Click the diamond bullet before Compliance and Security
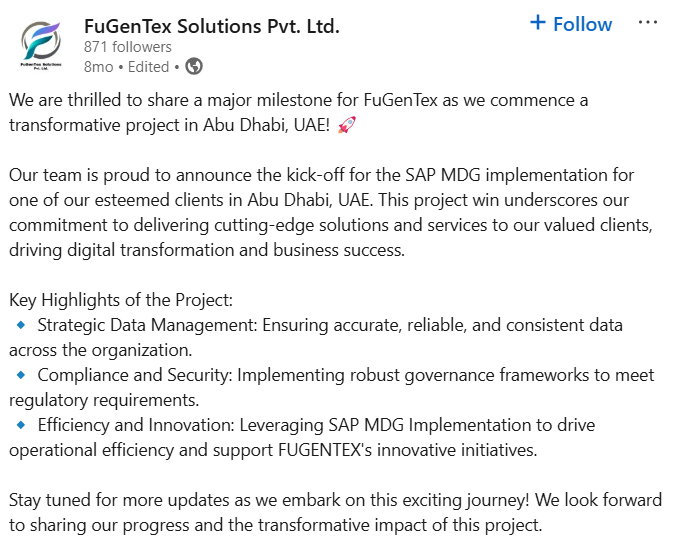 coord(21,375)
